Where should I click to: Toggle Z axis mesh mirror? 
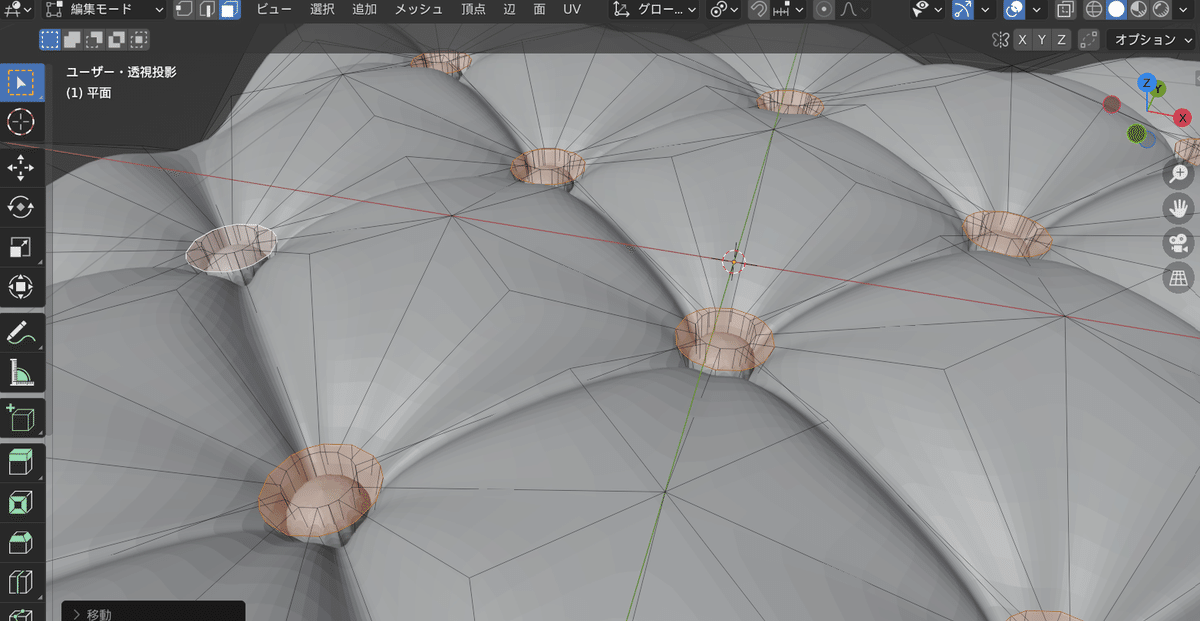(x=1062, y=40)
